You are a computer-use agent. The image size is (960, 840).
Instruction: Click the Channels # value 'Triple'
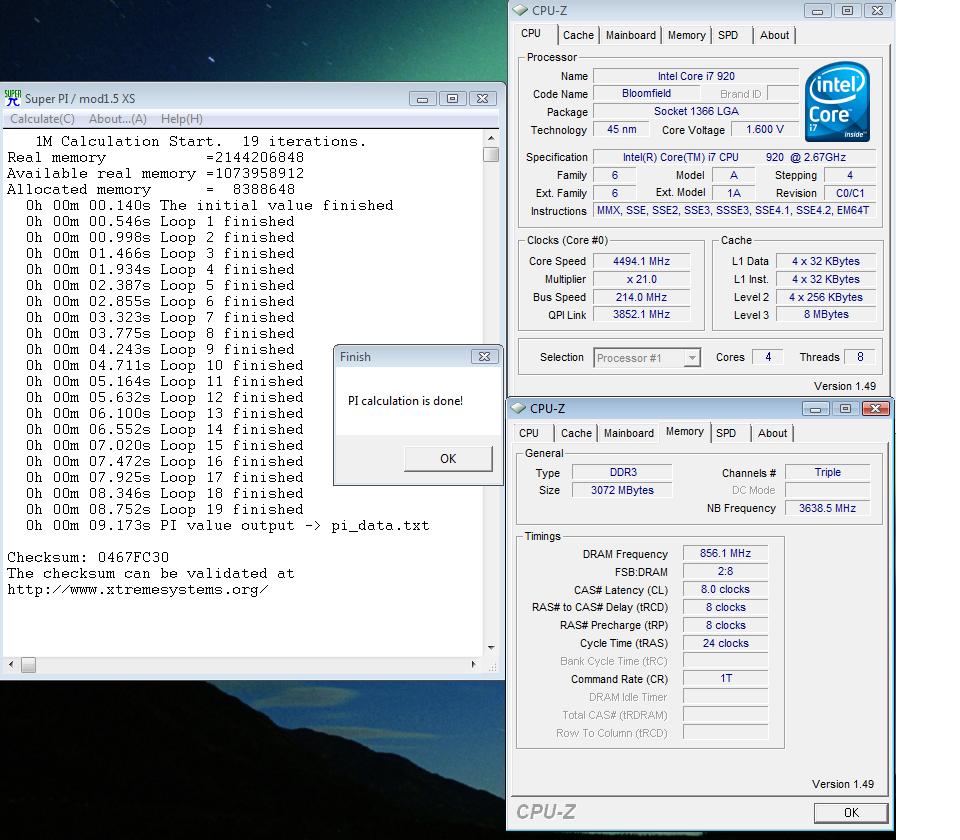827,472
